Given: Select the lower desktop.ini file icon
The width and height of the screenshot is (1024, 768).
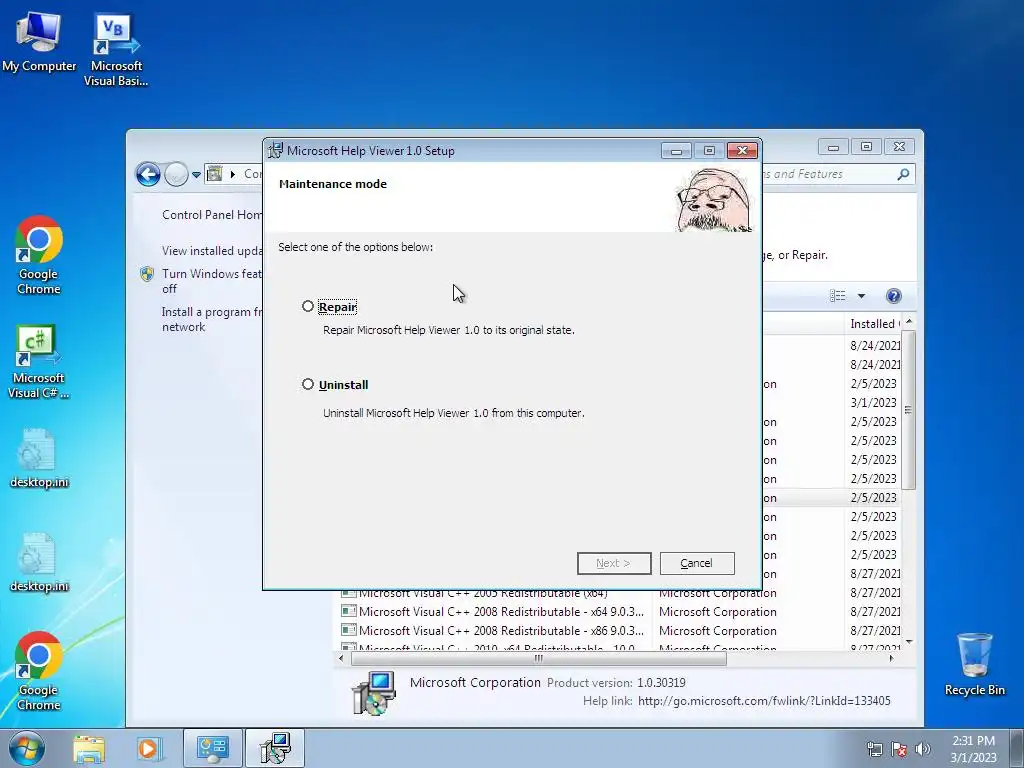Looking at the screenshot, I should 39,562.
